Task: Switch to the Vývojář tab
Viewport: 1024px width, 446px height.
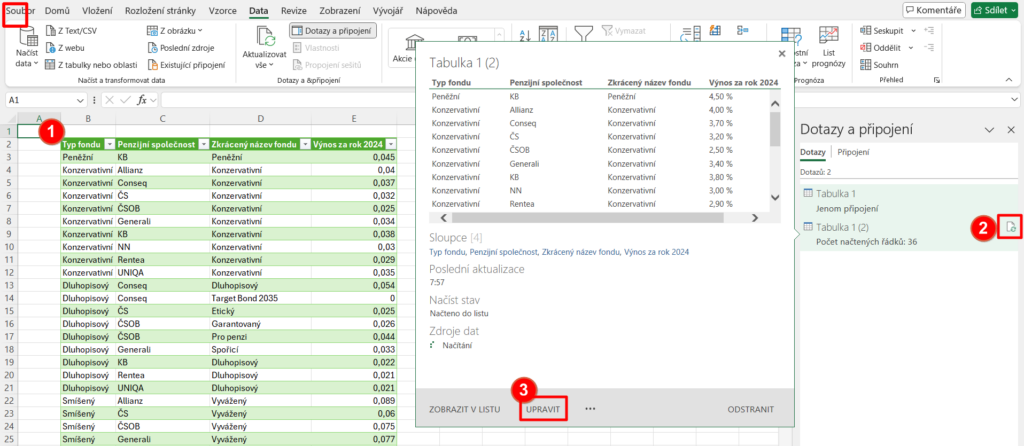Action: [387, 11]
